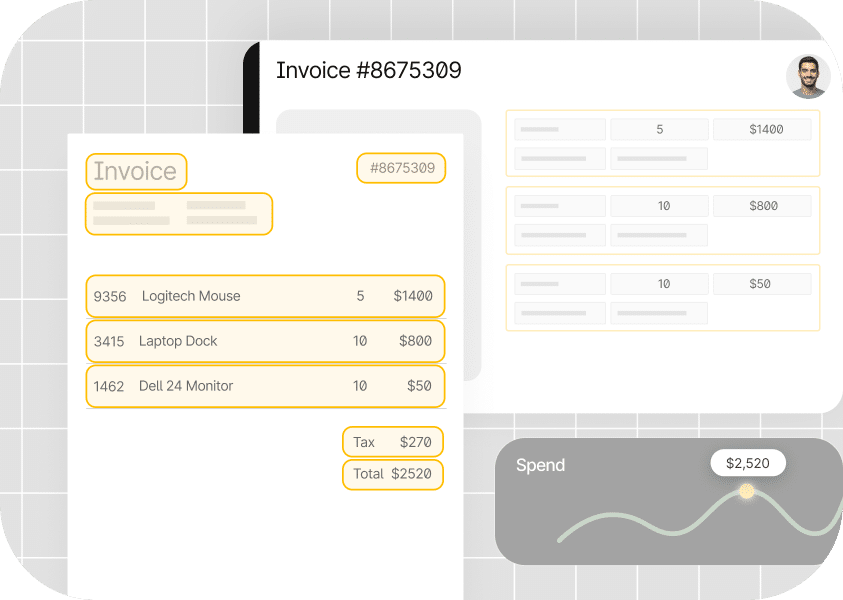
Task: Click the quantity field showing 5 on the right panel
Action: tap(659, 128)
